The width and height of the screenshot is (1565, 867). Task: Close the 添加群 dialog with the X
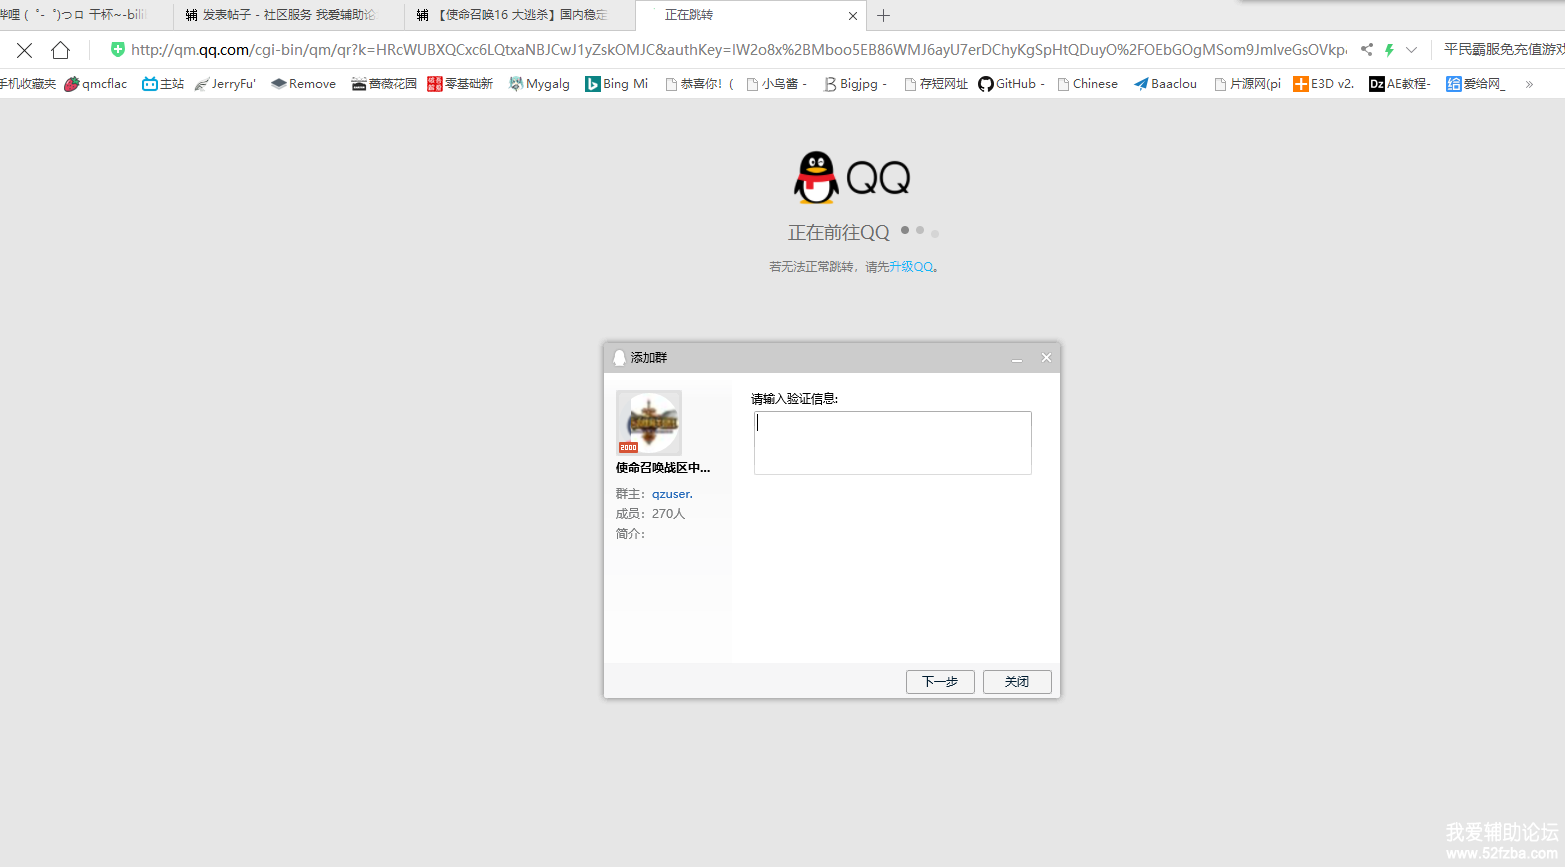tap(1047, 358)
